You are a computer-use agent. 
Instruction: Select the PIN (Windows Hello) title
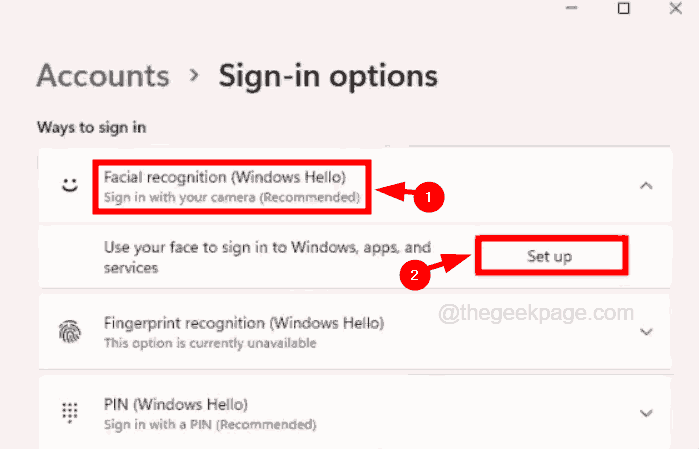click(175, 404)
